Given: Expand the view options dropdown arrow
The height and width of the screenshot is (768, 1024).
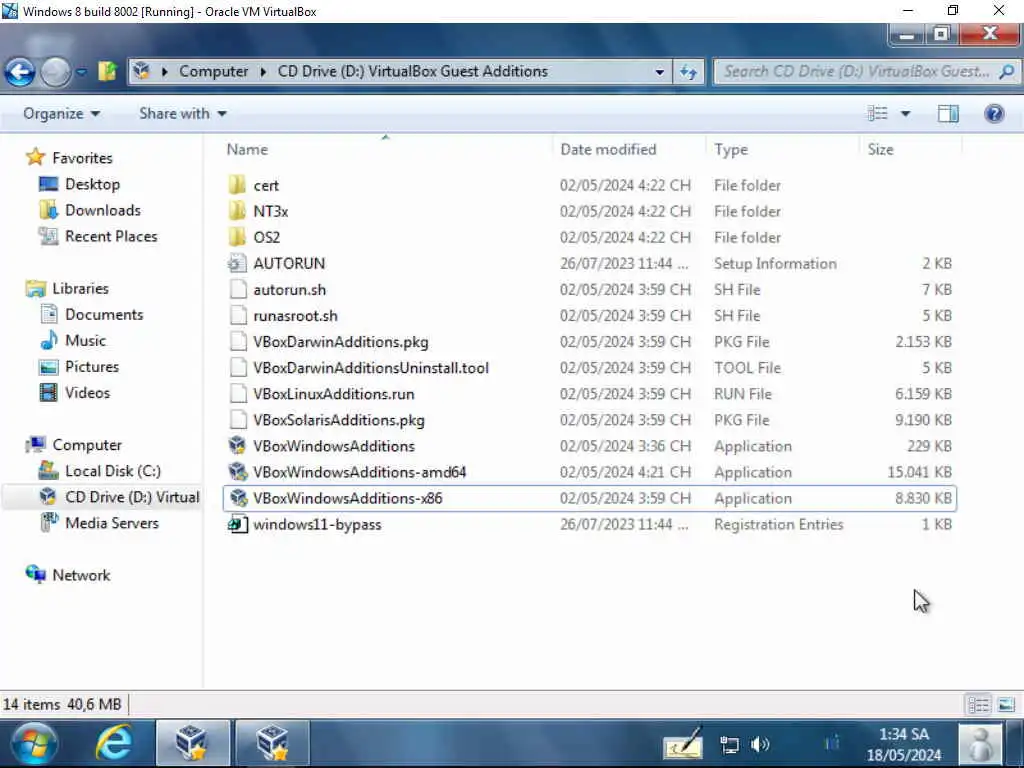Looking at the screenshot, I should (905, 114).
